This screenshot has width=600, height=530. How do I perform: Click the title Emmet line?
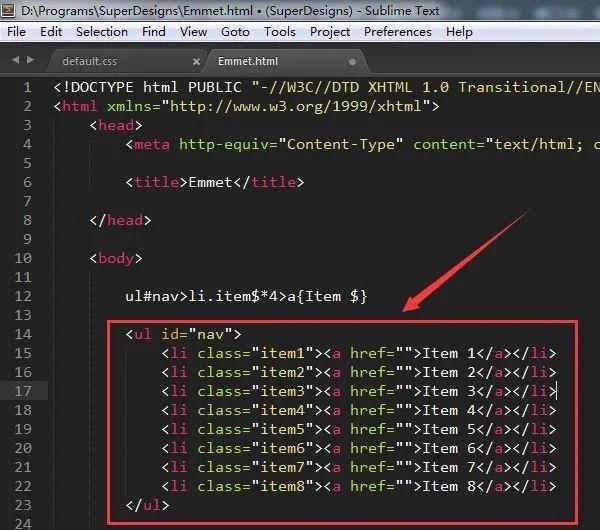(x=215, y=183)
